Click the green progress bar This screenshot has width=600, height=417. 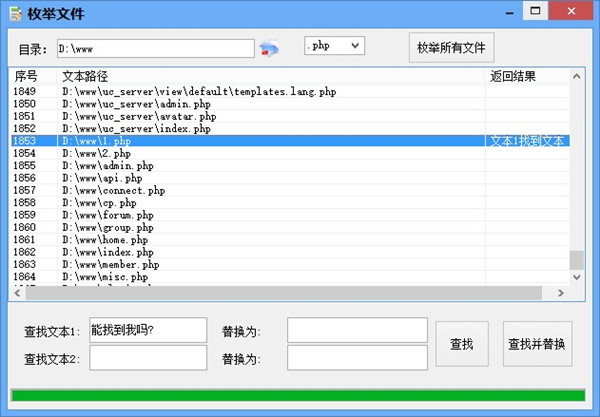(x=298, y=395)
